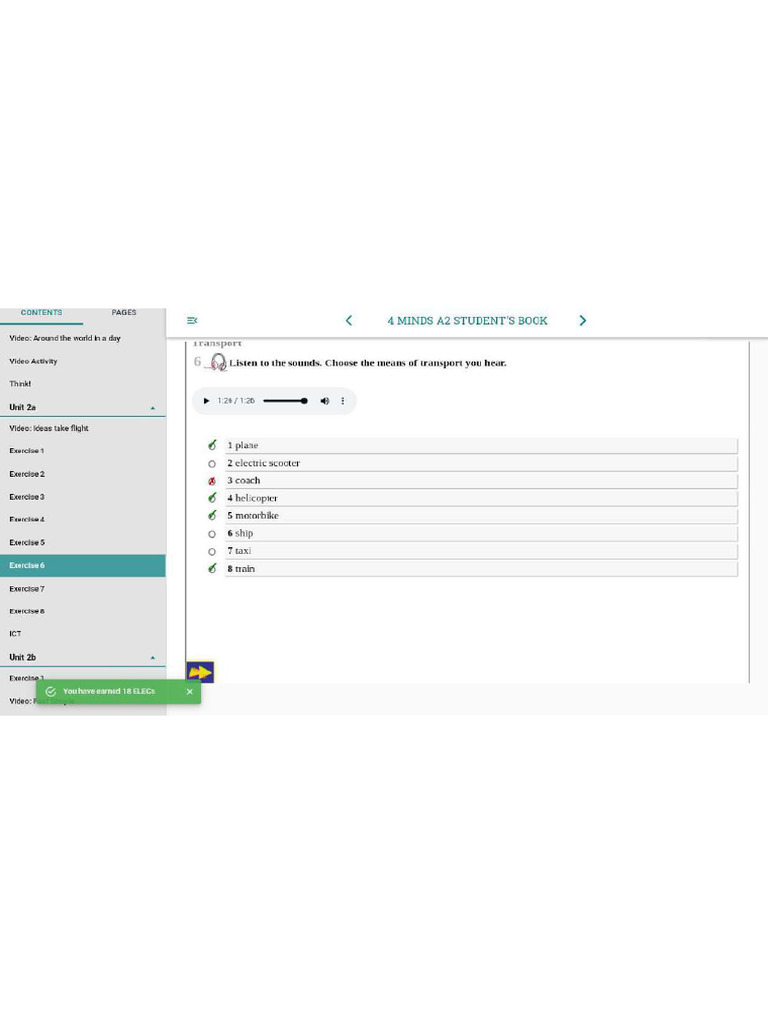Collapse the Unit 2b section

pyautogui.click(x=153, y=658)
